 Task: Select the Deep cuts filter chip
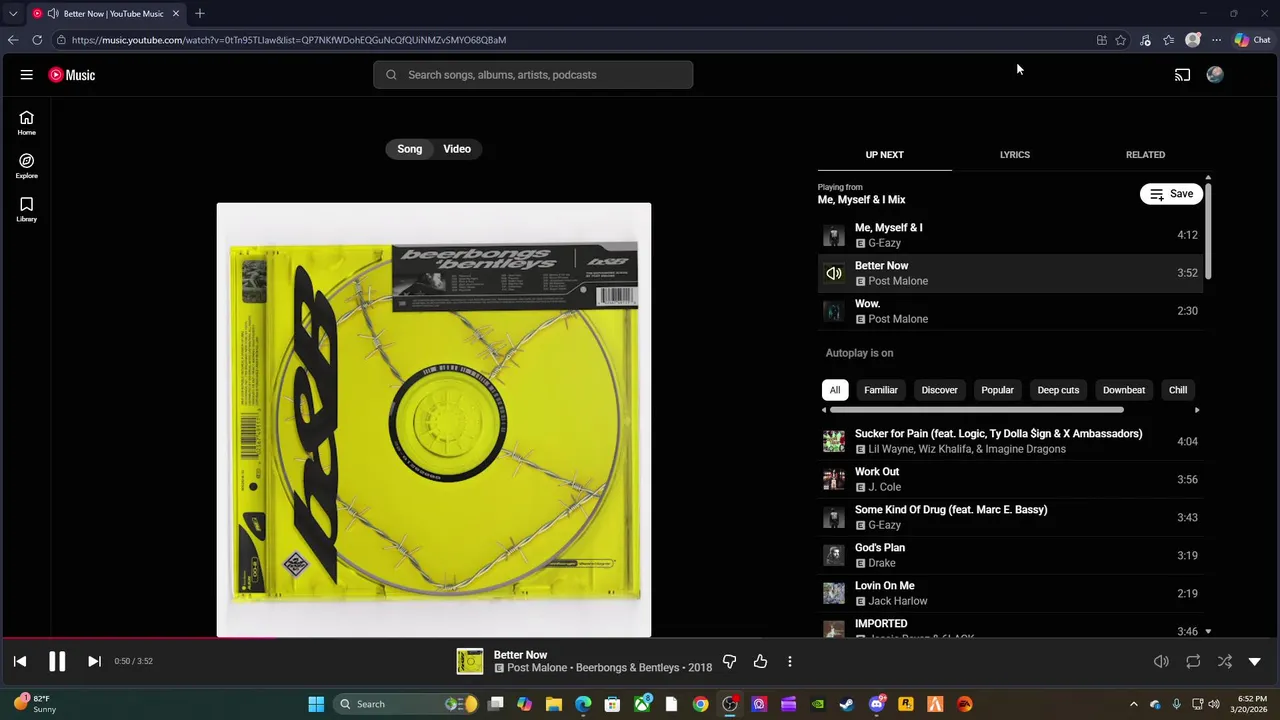[x=1058, y=390]
